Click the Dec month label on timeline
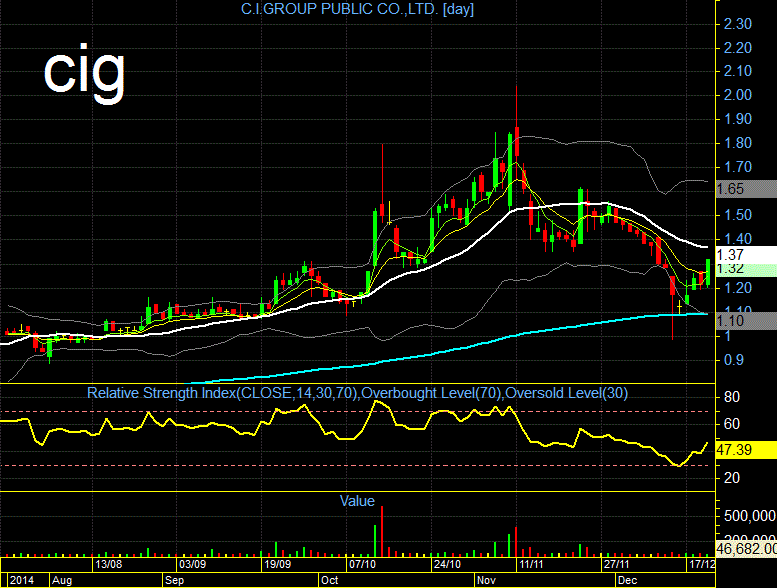777x588 pixels. pyautogui.click(x=627, y=580)
